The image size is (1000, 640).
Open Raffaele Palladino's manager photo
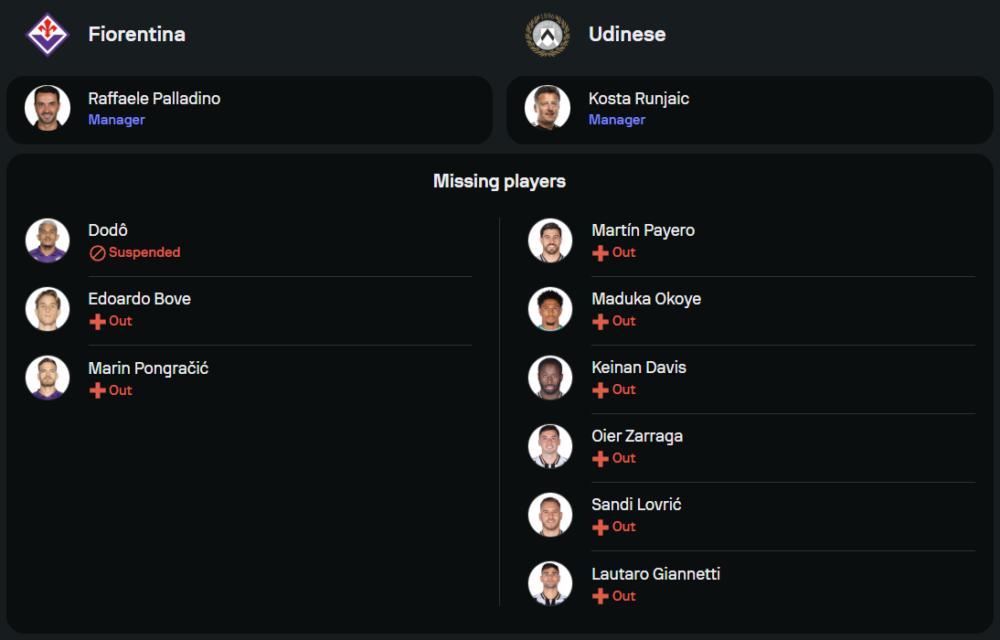(47, 108)
